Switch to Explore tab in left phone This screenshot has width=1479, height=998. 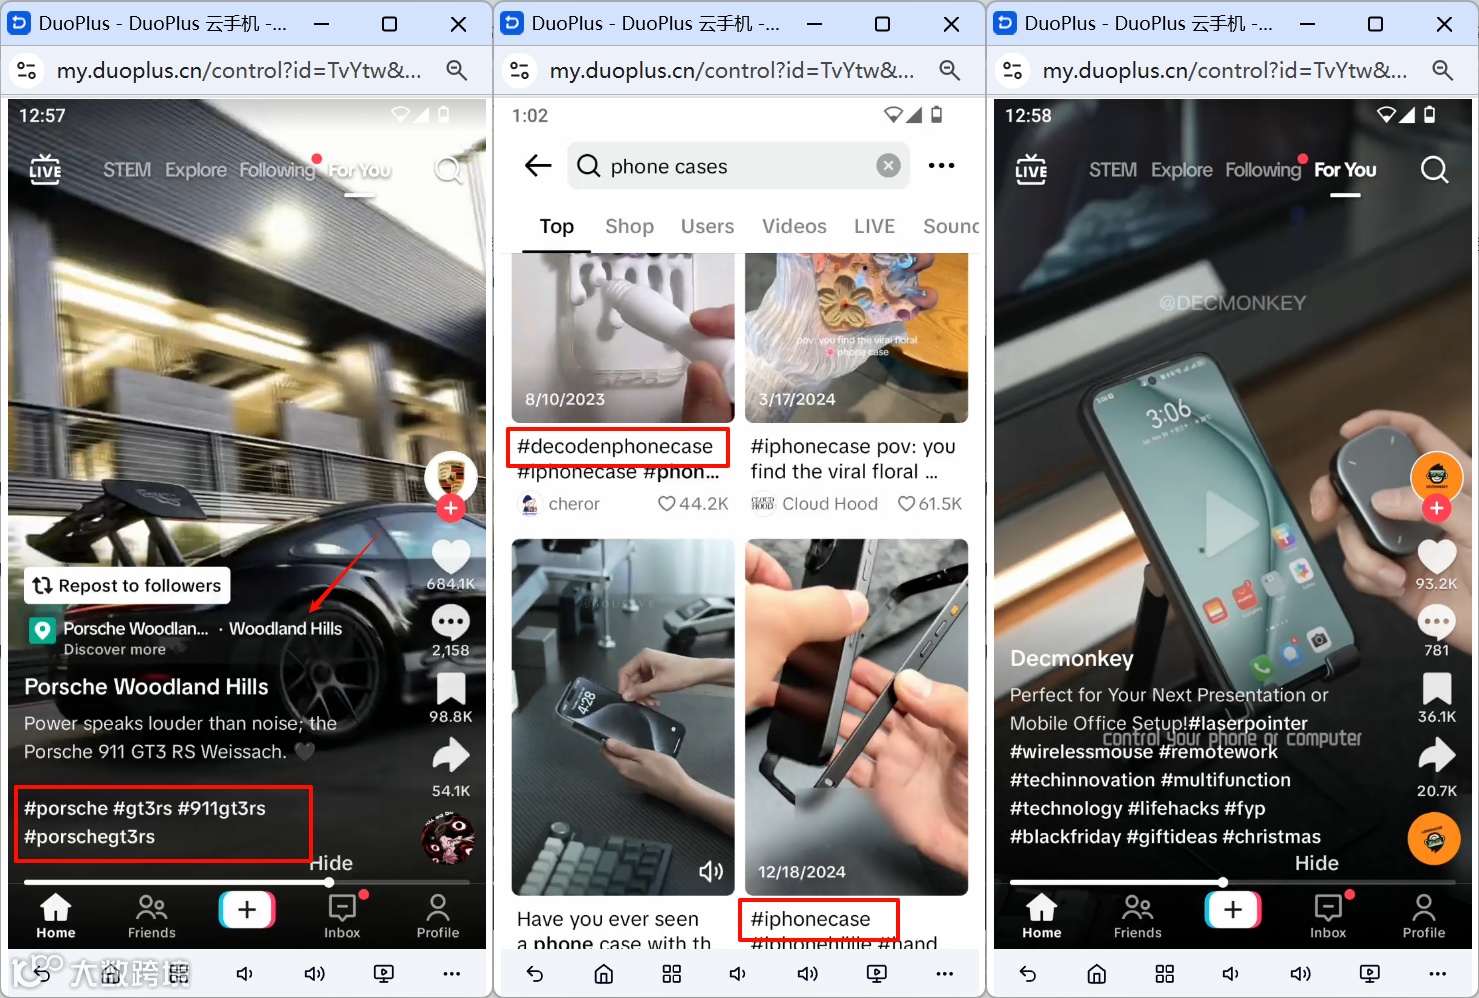tap(196, 170)
